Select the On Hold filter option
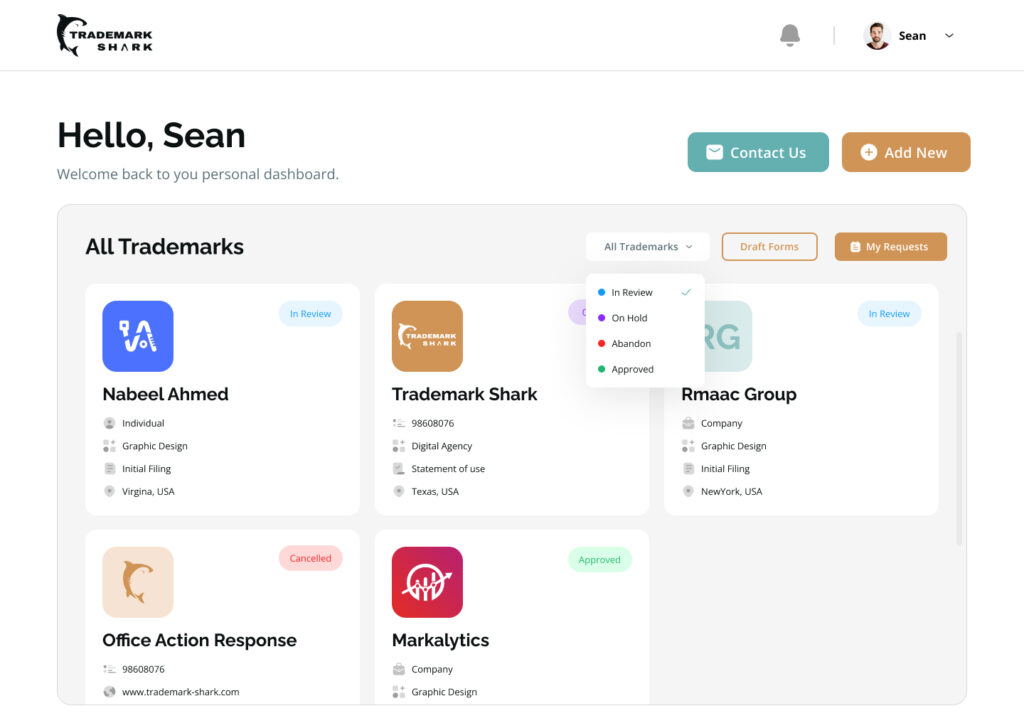The image size is (1024, 728). point(629,318)
